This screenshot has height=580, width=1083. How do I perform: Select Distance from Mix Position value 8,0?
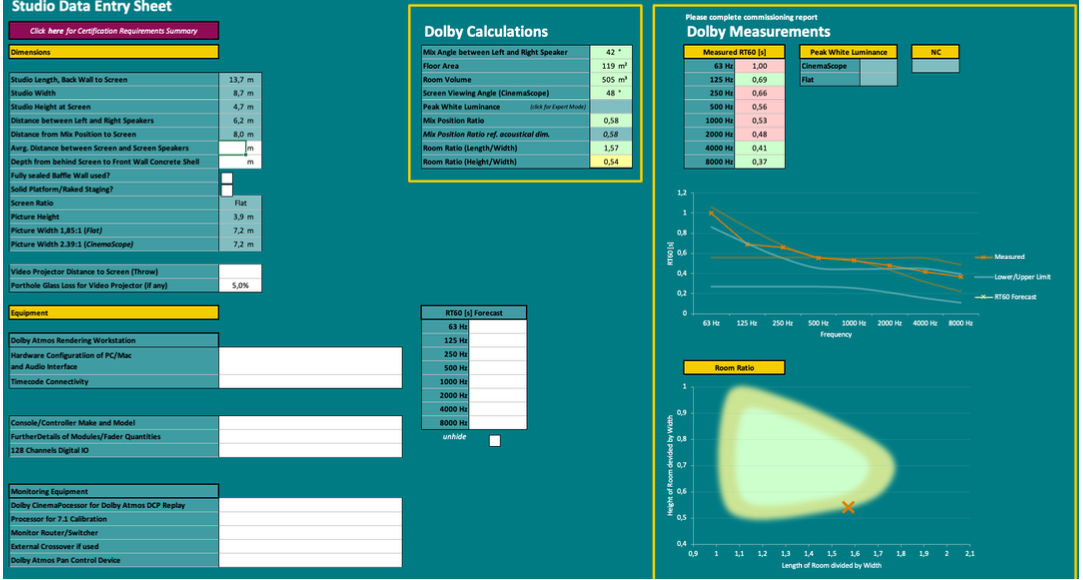pyautogui.click(x=240, y=135)
